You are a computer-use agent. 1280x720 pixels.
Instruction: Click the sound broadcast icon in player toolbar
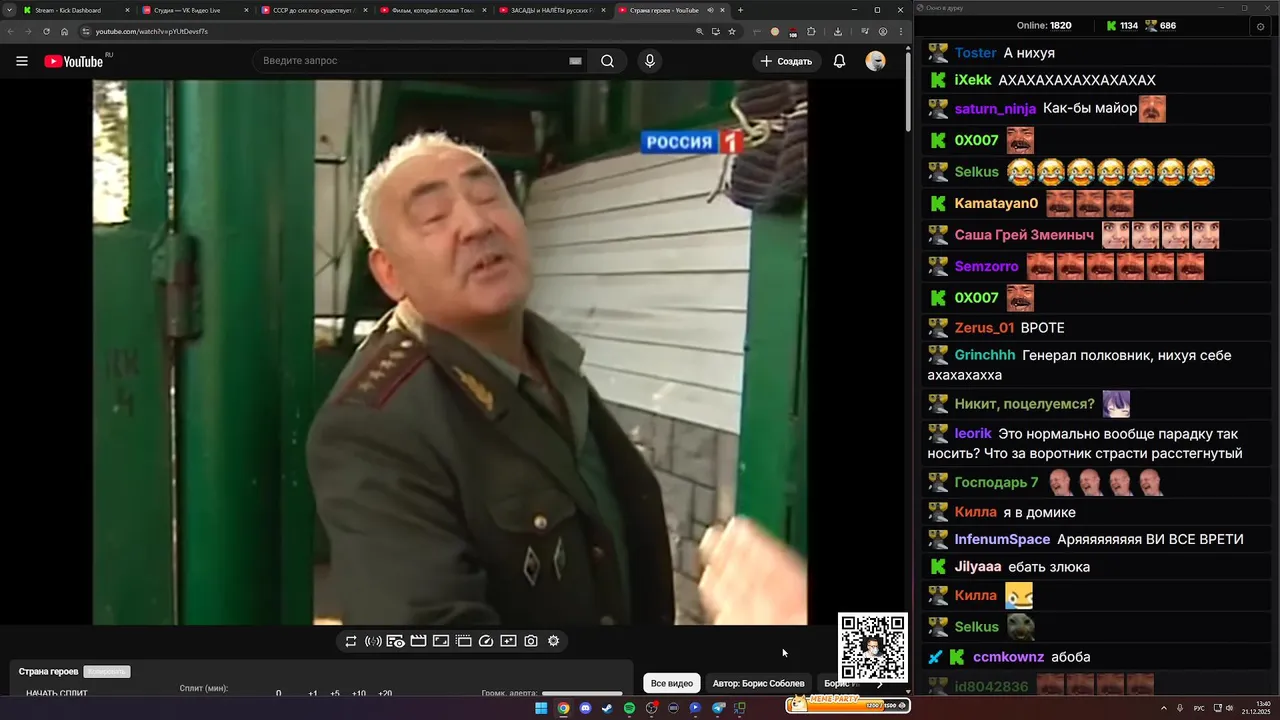point(373,641)
